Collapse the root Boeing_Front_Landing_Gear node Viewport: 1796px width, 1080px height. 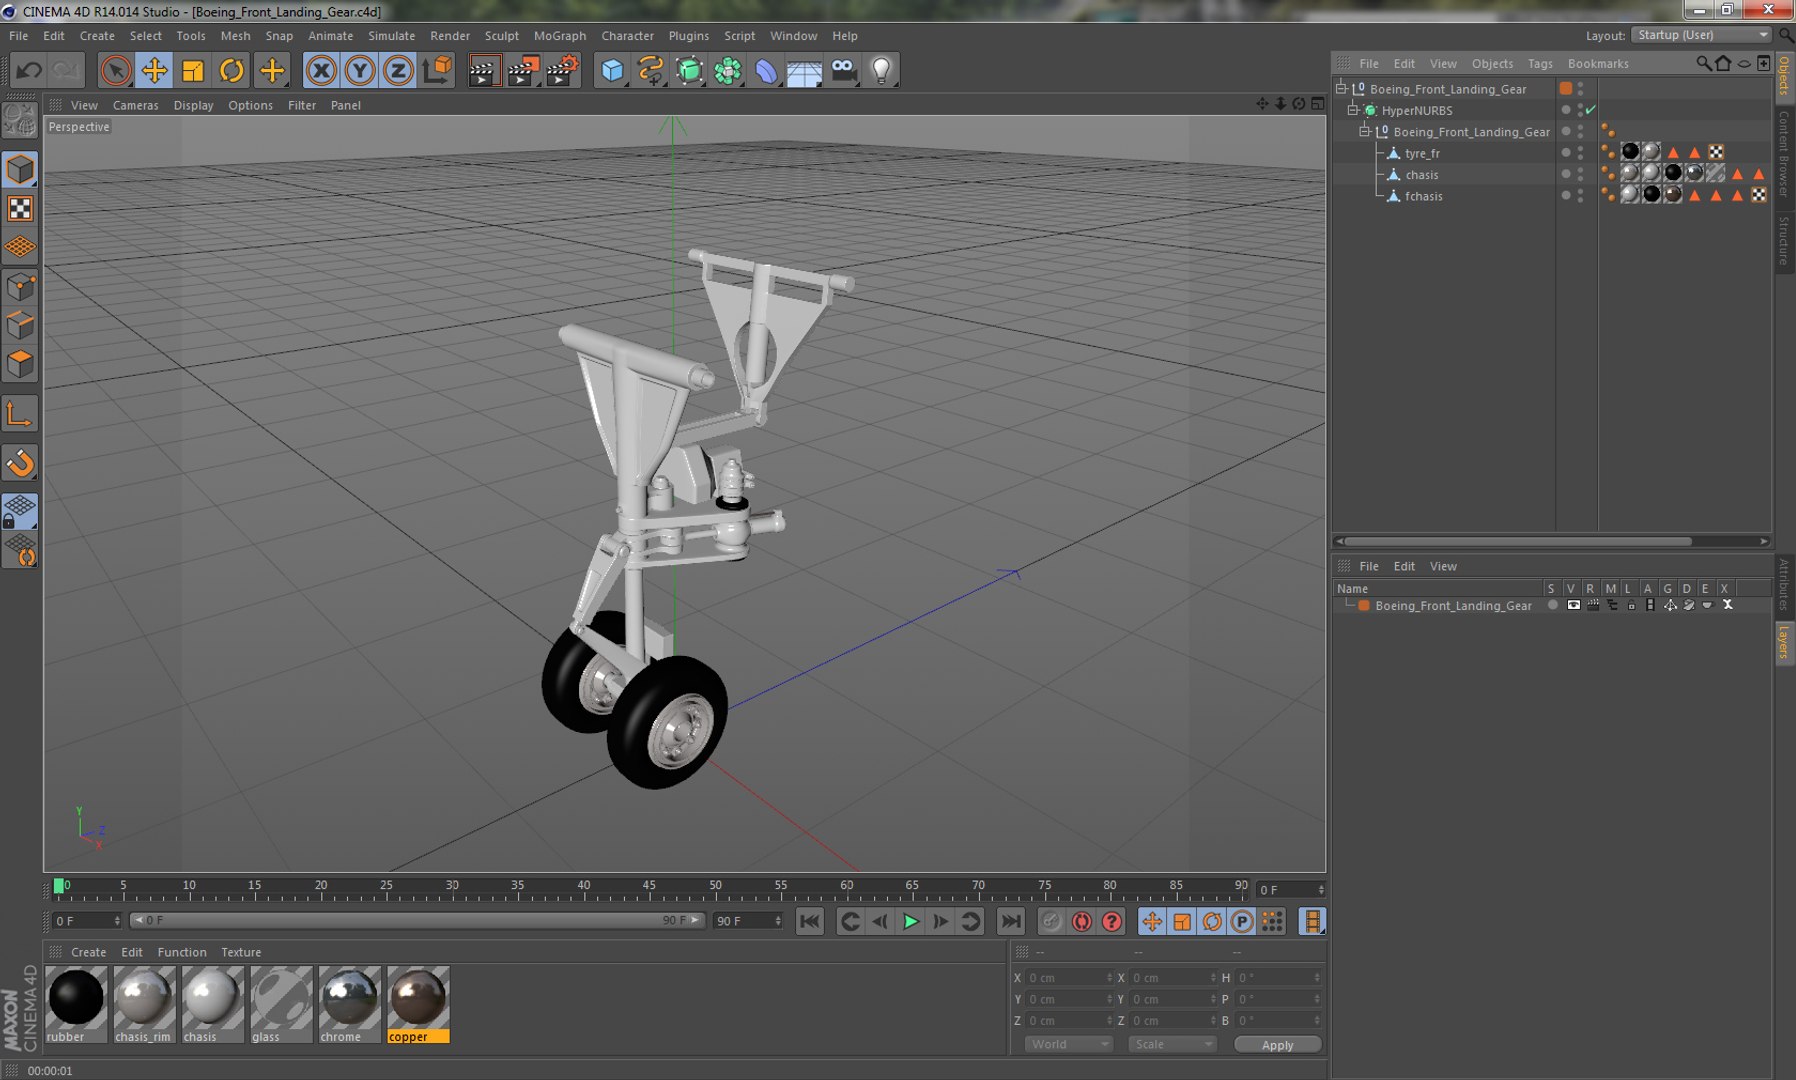(x=1341, y=88)
